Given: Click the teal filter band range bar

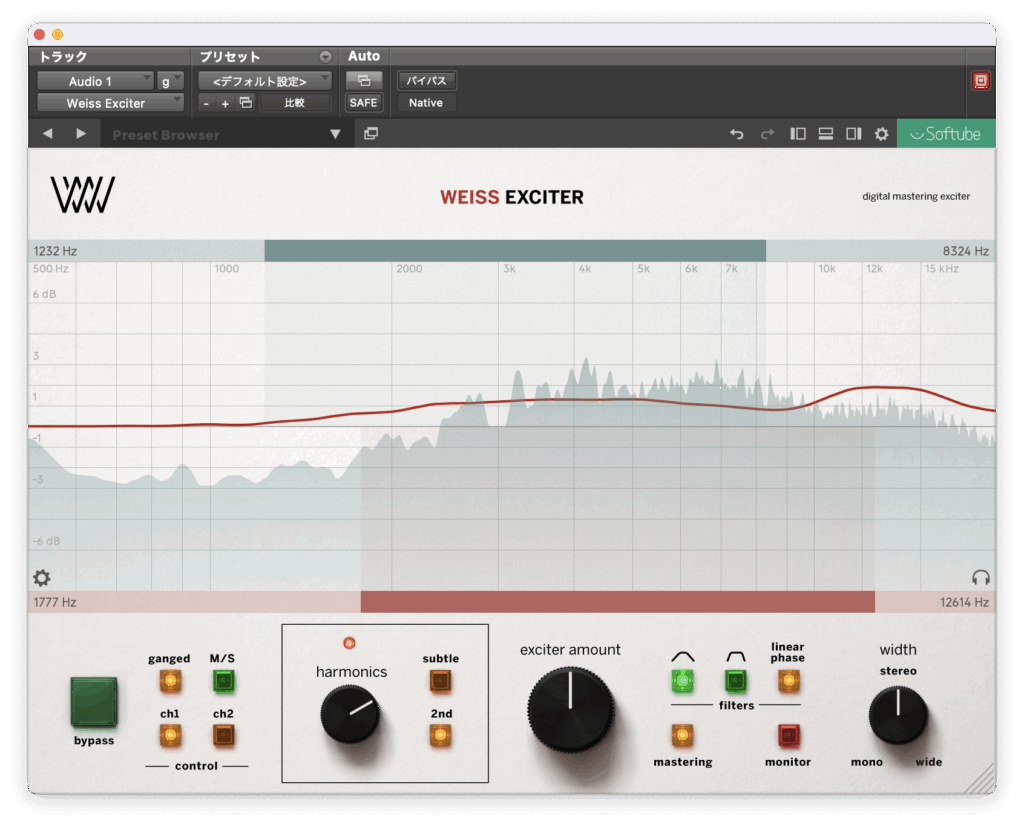Looking at the screenshot, I should 515,251.
